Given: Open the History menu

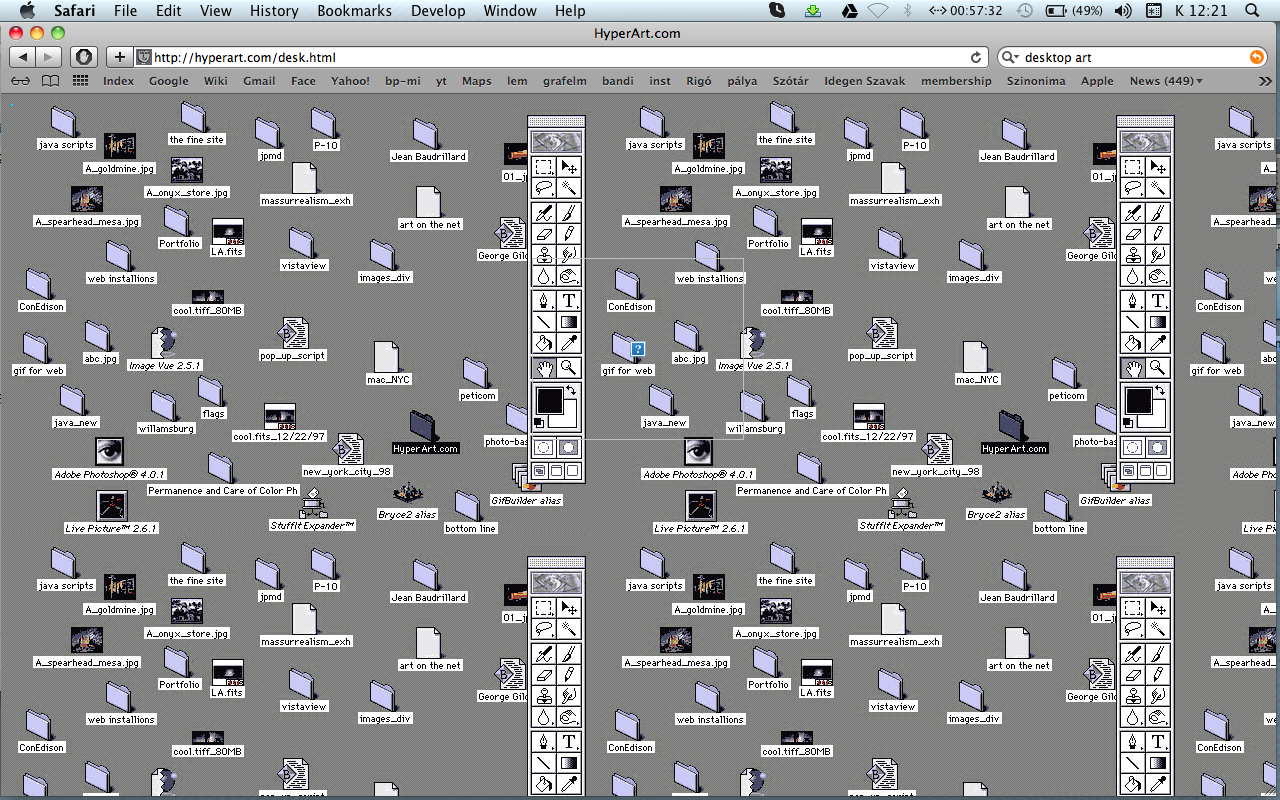Looking at the screenshot, I should 274,11.
